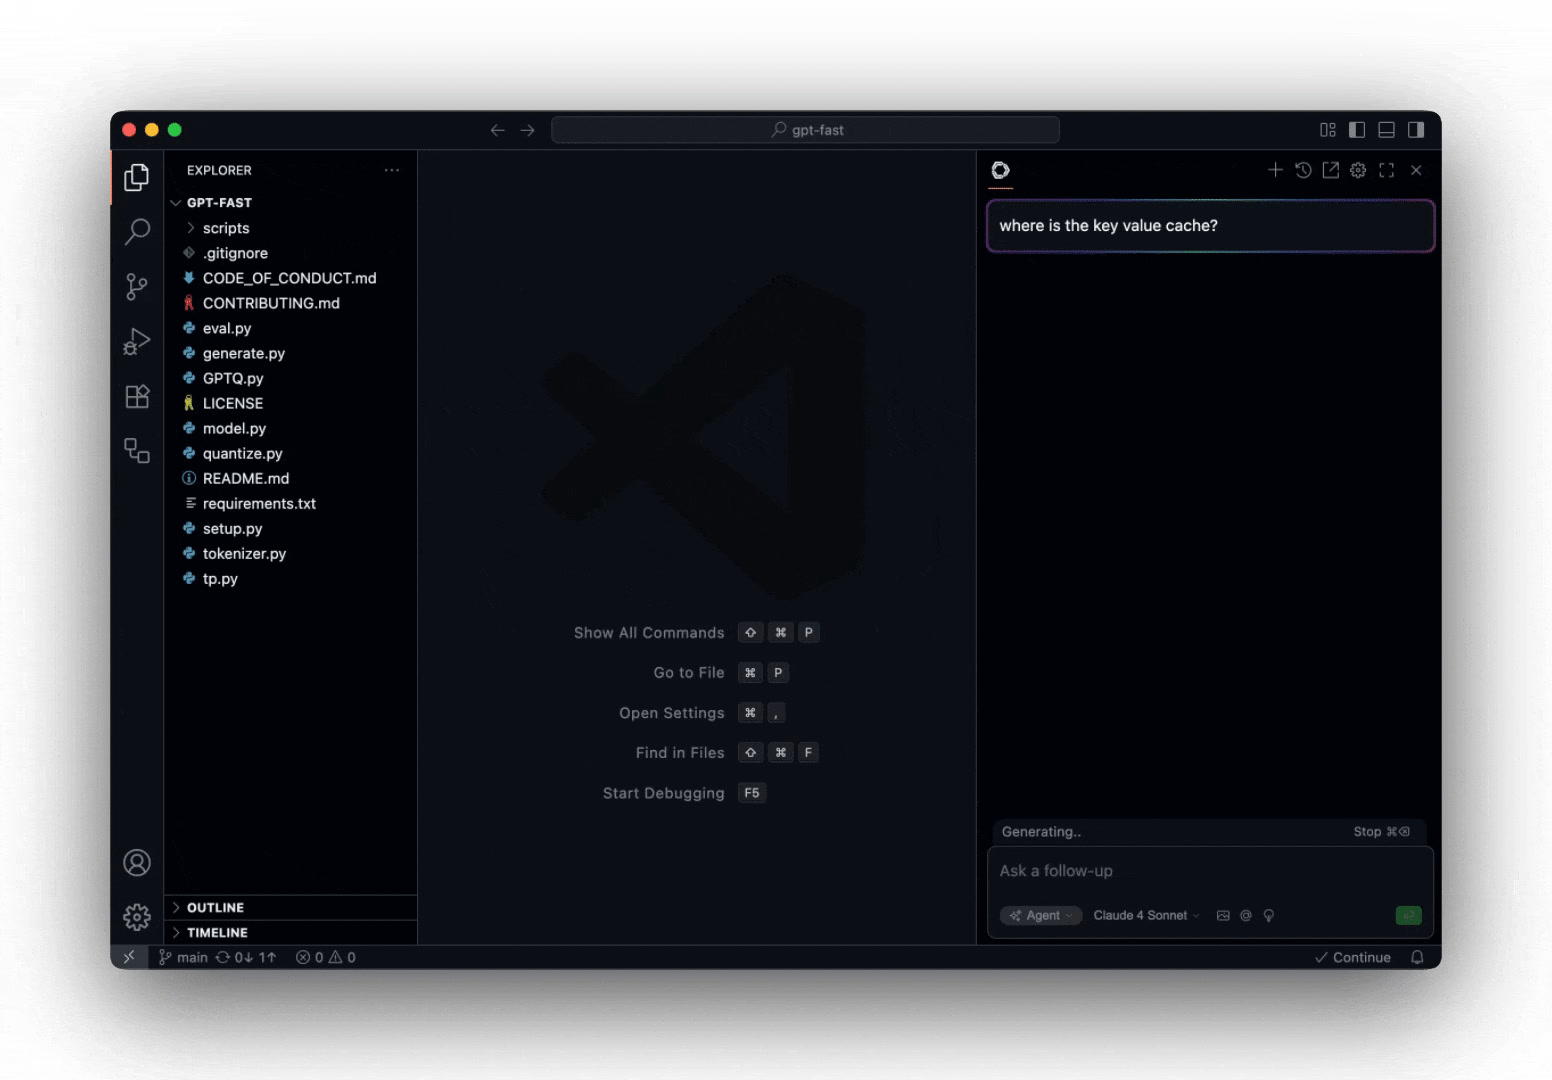Click the @ mention icon in chat input

click(x=1246, y=915)
